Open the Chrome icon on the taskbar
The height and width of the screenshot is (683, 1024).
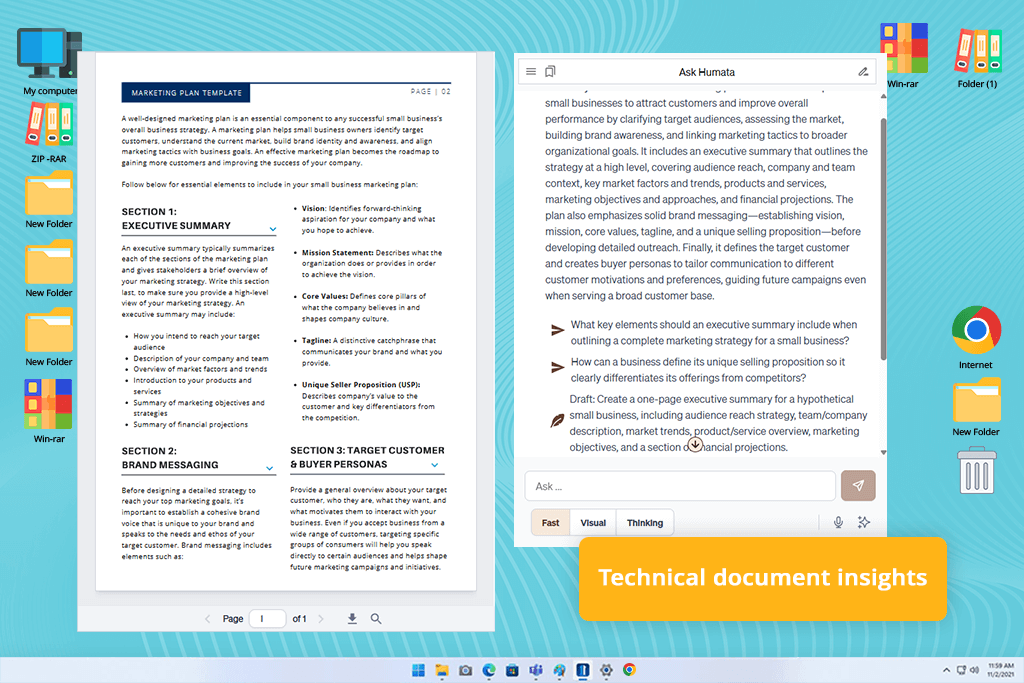point(630,670)
